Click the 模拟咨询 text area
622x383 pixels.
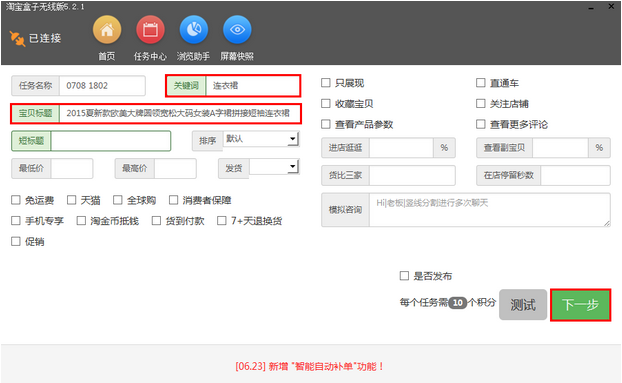(x=490, y=210)
